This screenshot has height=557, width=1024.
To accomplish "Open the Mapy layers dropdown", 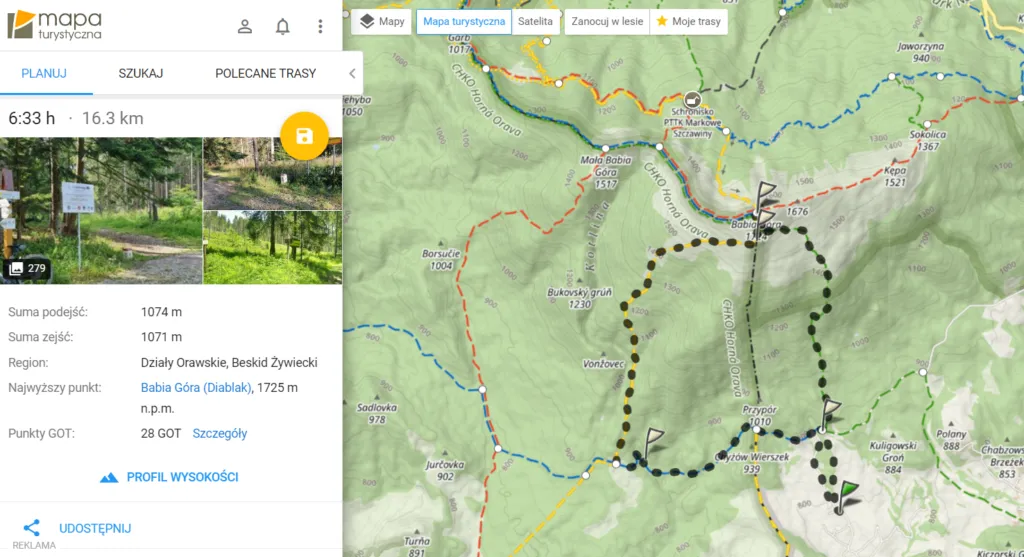I will pyautogui.click(x=382, y=21).
